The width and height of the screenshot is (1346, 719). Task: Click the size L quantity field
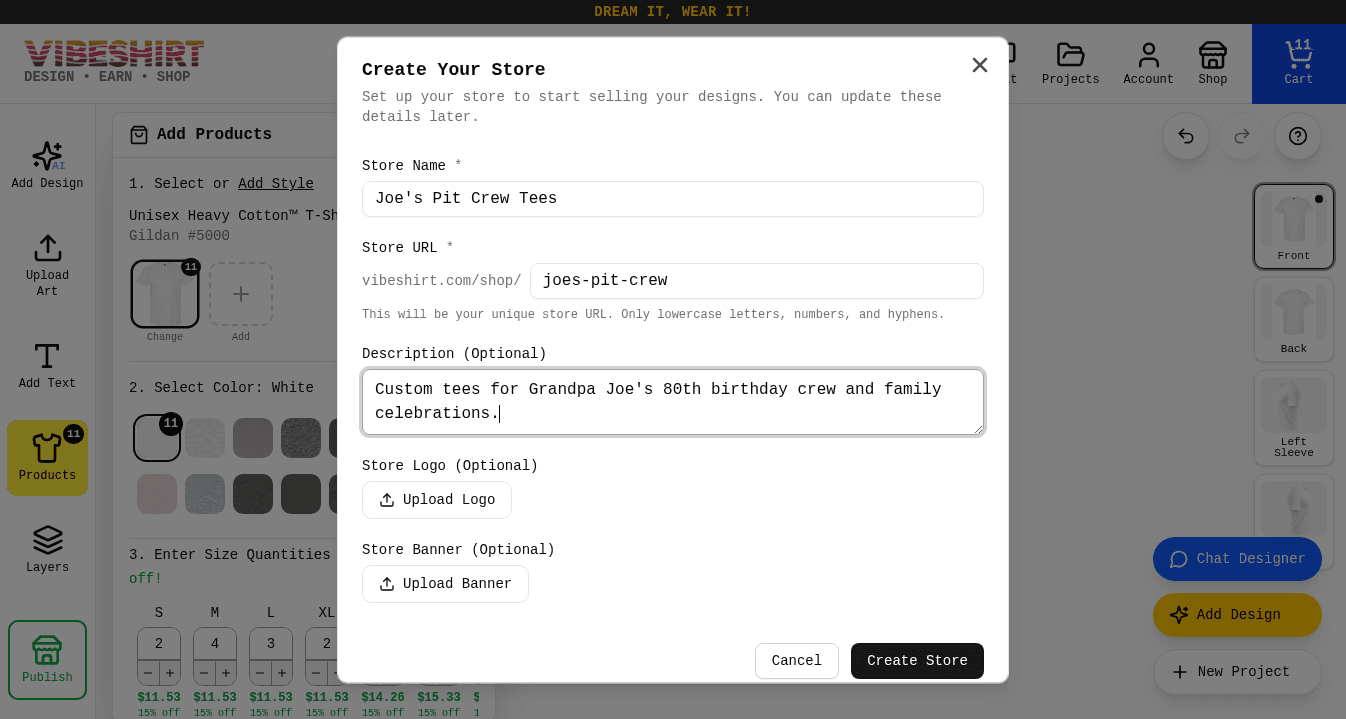point(271,643)
